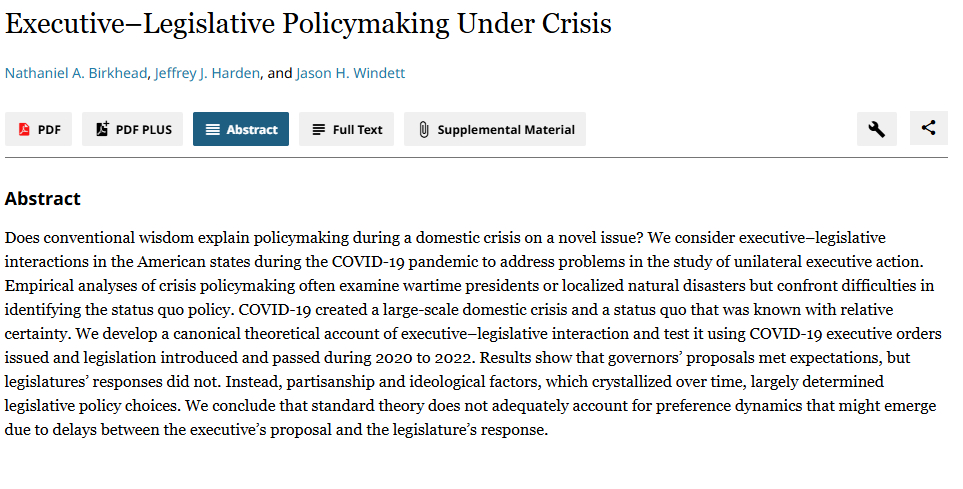Open the PDF PLUS version
The image size is (963, 489).
[144, 129]
